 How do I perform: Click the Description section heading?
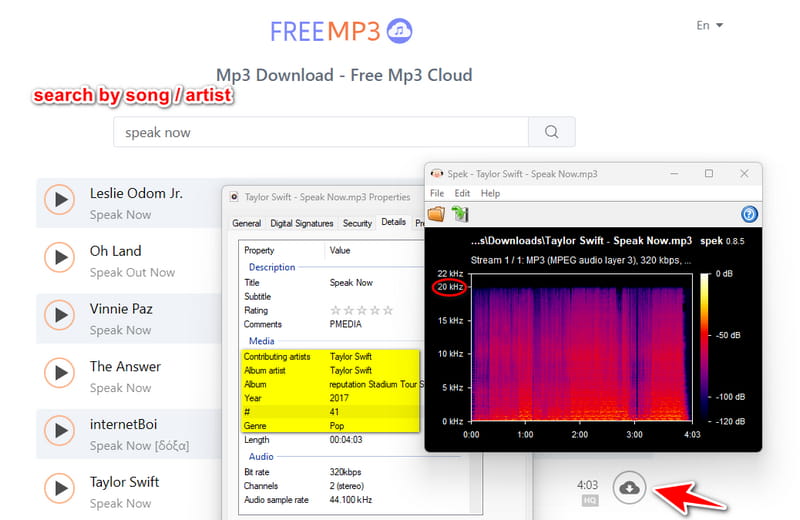tap(272, 267)
